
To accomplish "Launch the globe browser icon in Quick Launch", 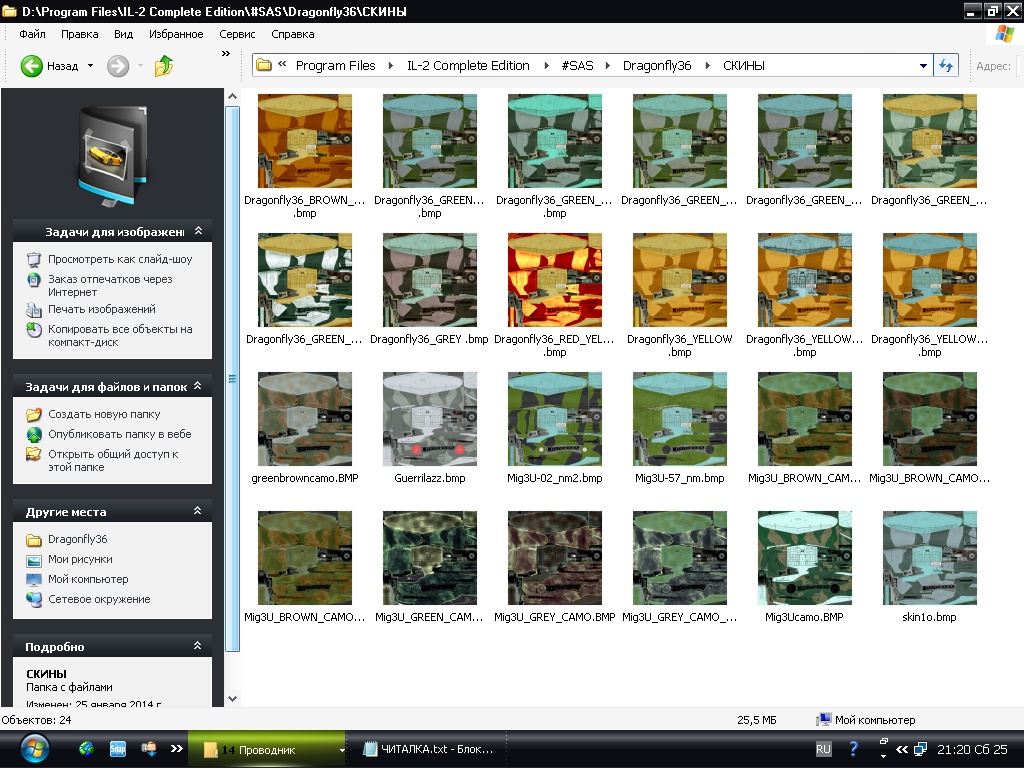I will point(86,749).
